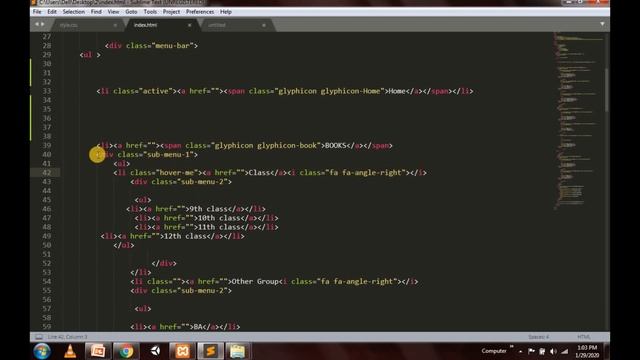Image resolution: width=640 pixels, height=360 pixels.
Task: Toggle side bar icon in status bar
Action: coord(39,337)
